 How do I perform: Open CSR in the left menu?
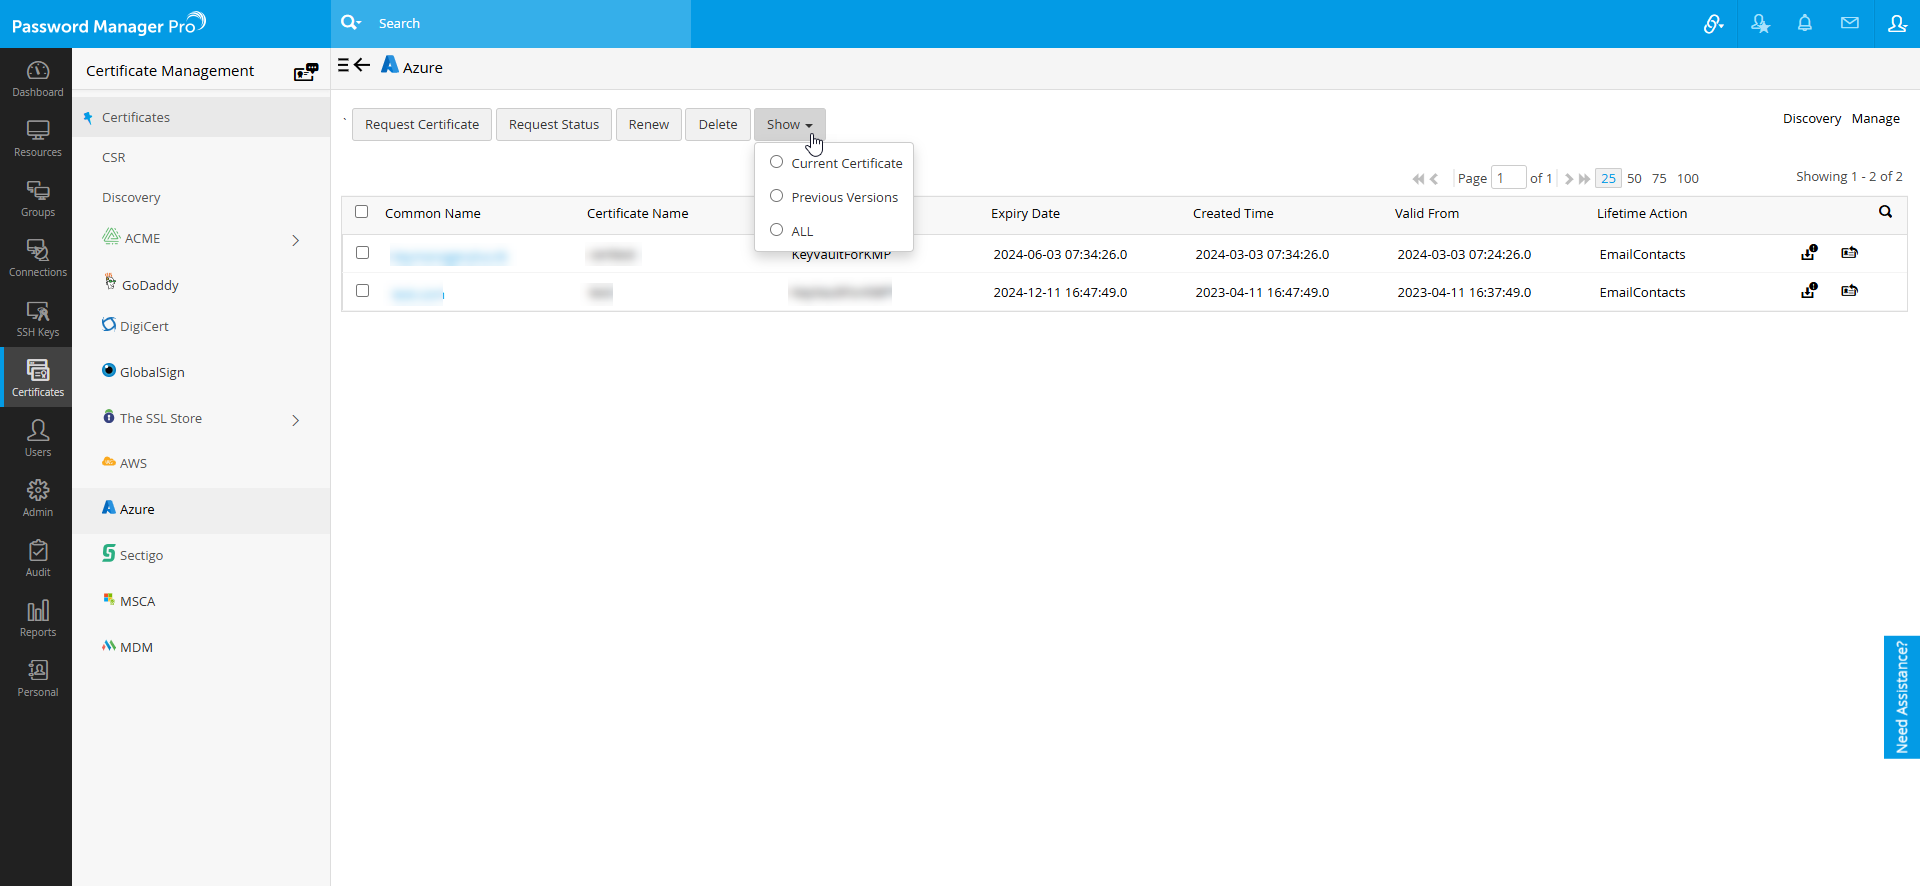click(114, 157)
